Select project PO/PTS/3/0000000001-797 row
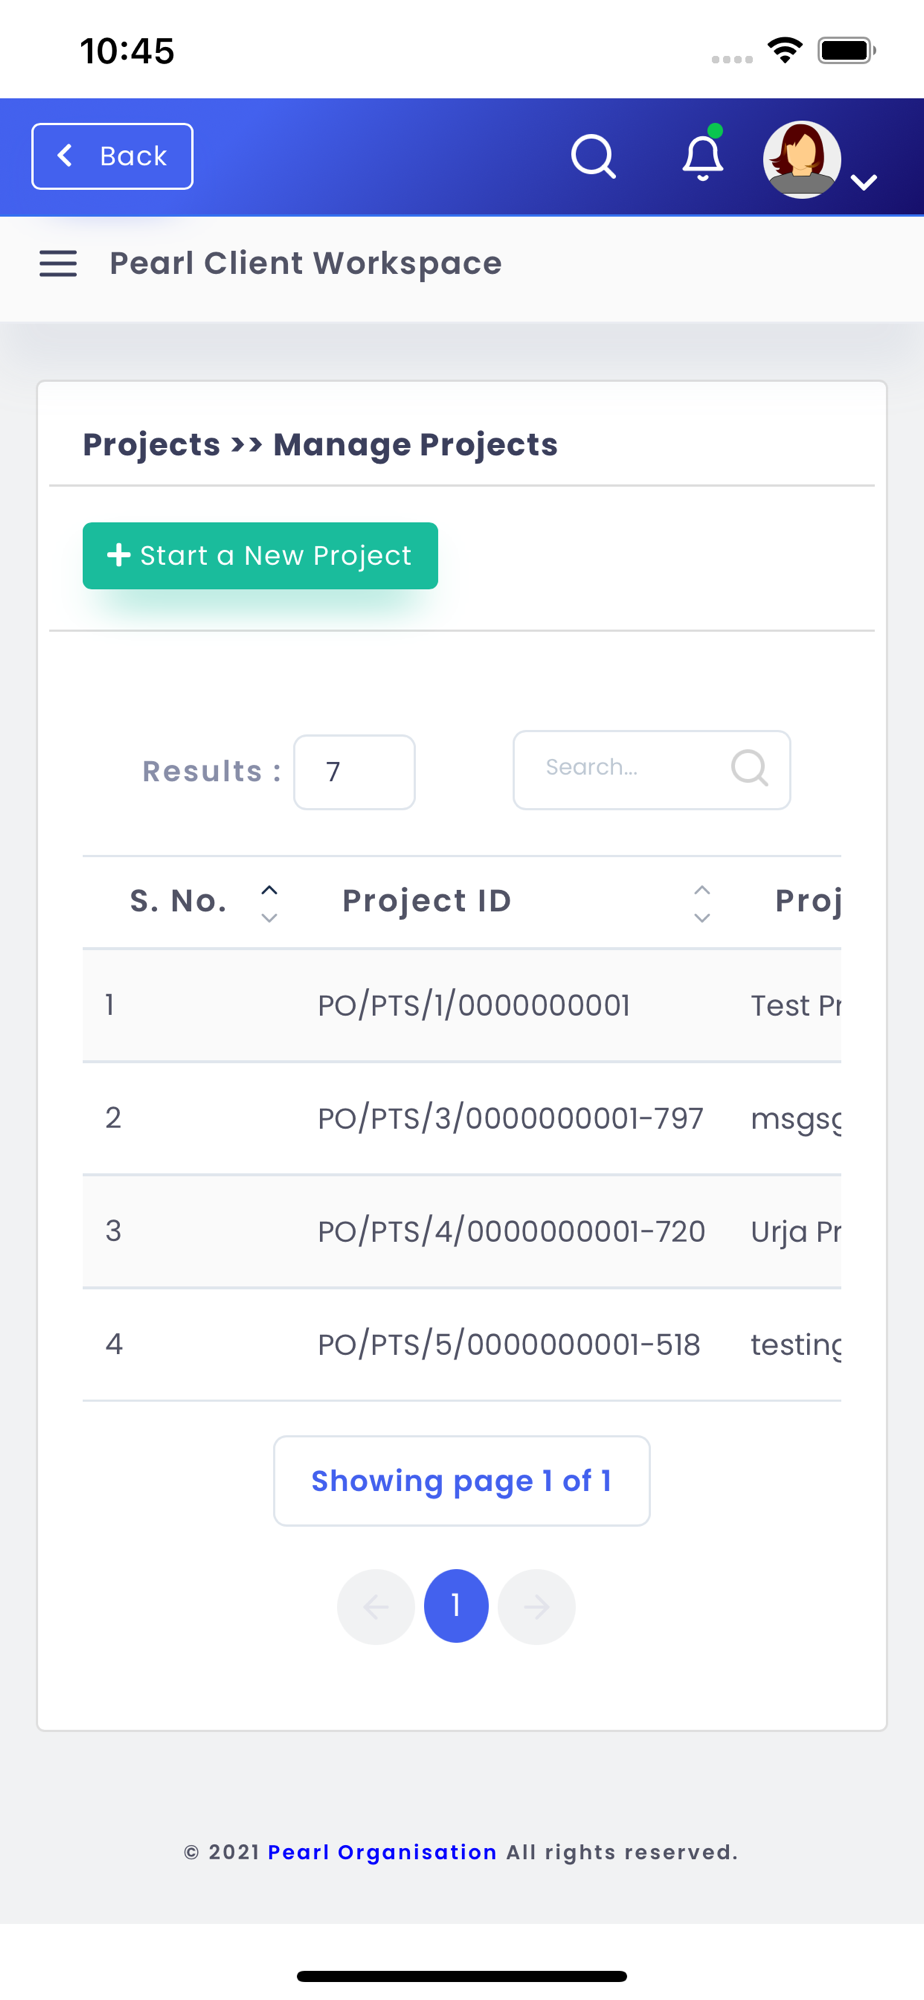Viewport: 924px width, 2000px height. coord(510,1118)
